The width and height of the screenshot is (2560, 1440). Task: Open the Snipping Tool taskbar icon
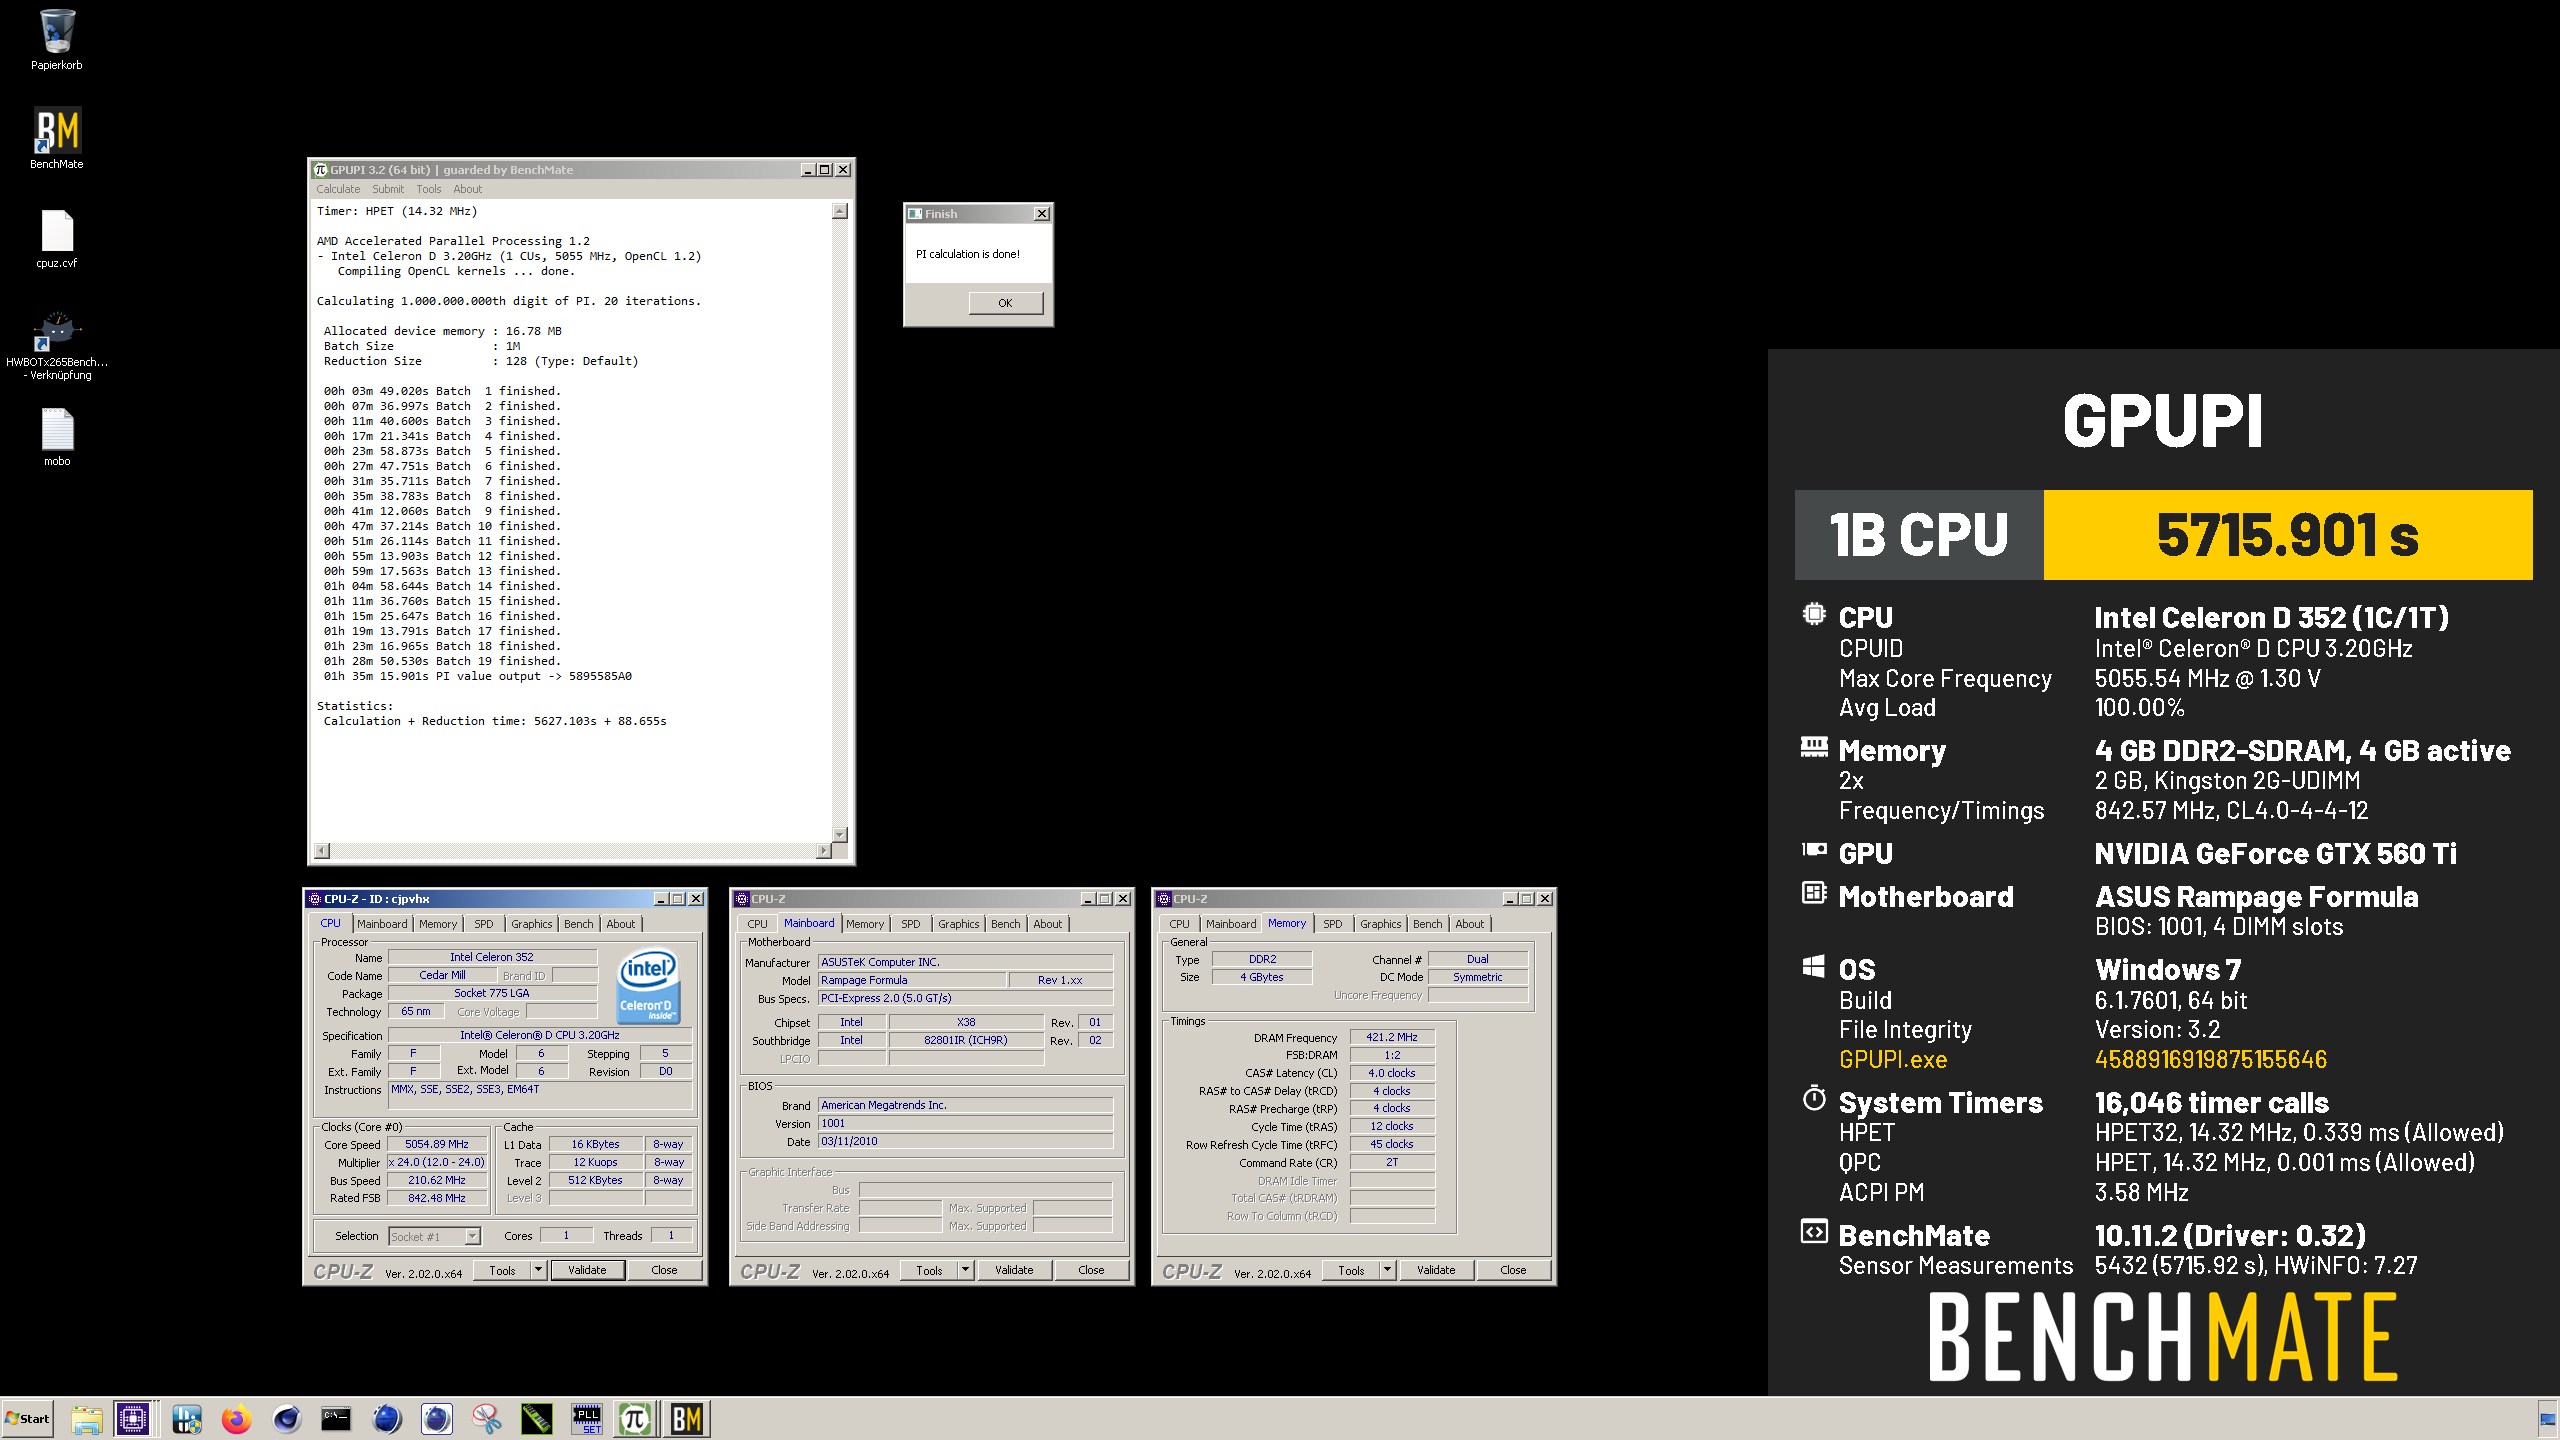486,1419
